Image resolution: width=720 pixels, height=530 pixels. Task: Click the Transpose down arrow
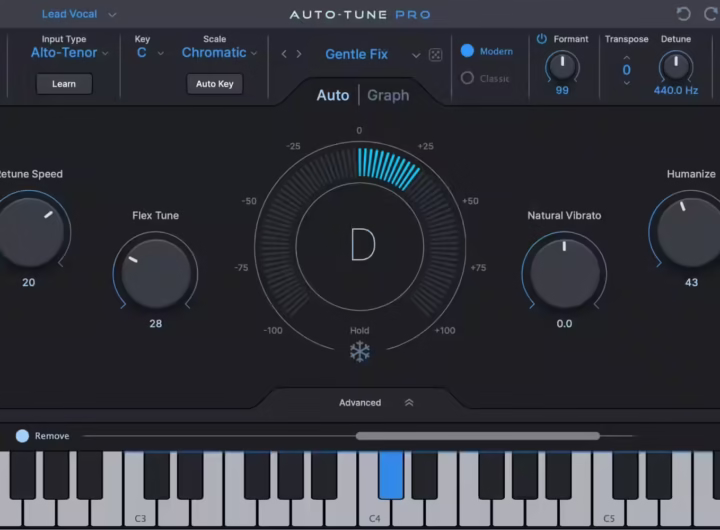(627, 83)
